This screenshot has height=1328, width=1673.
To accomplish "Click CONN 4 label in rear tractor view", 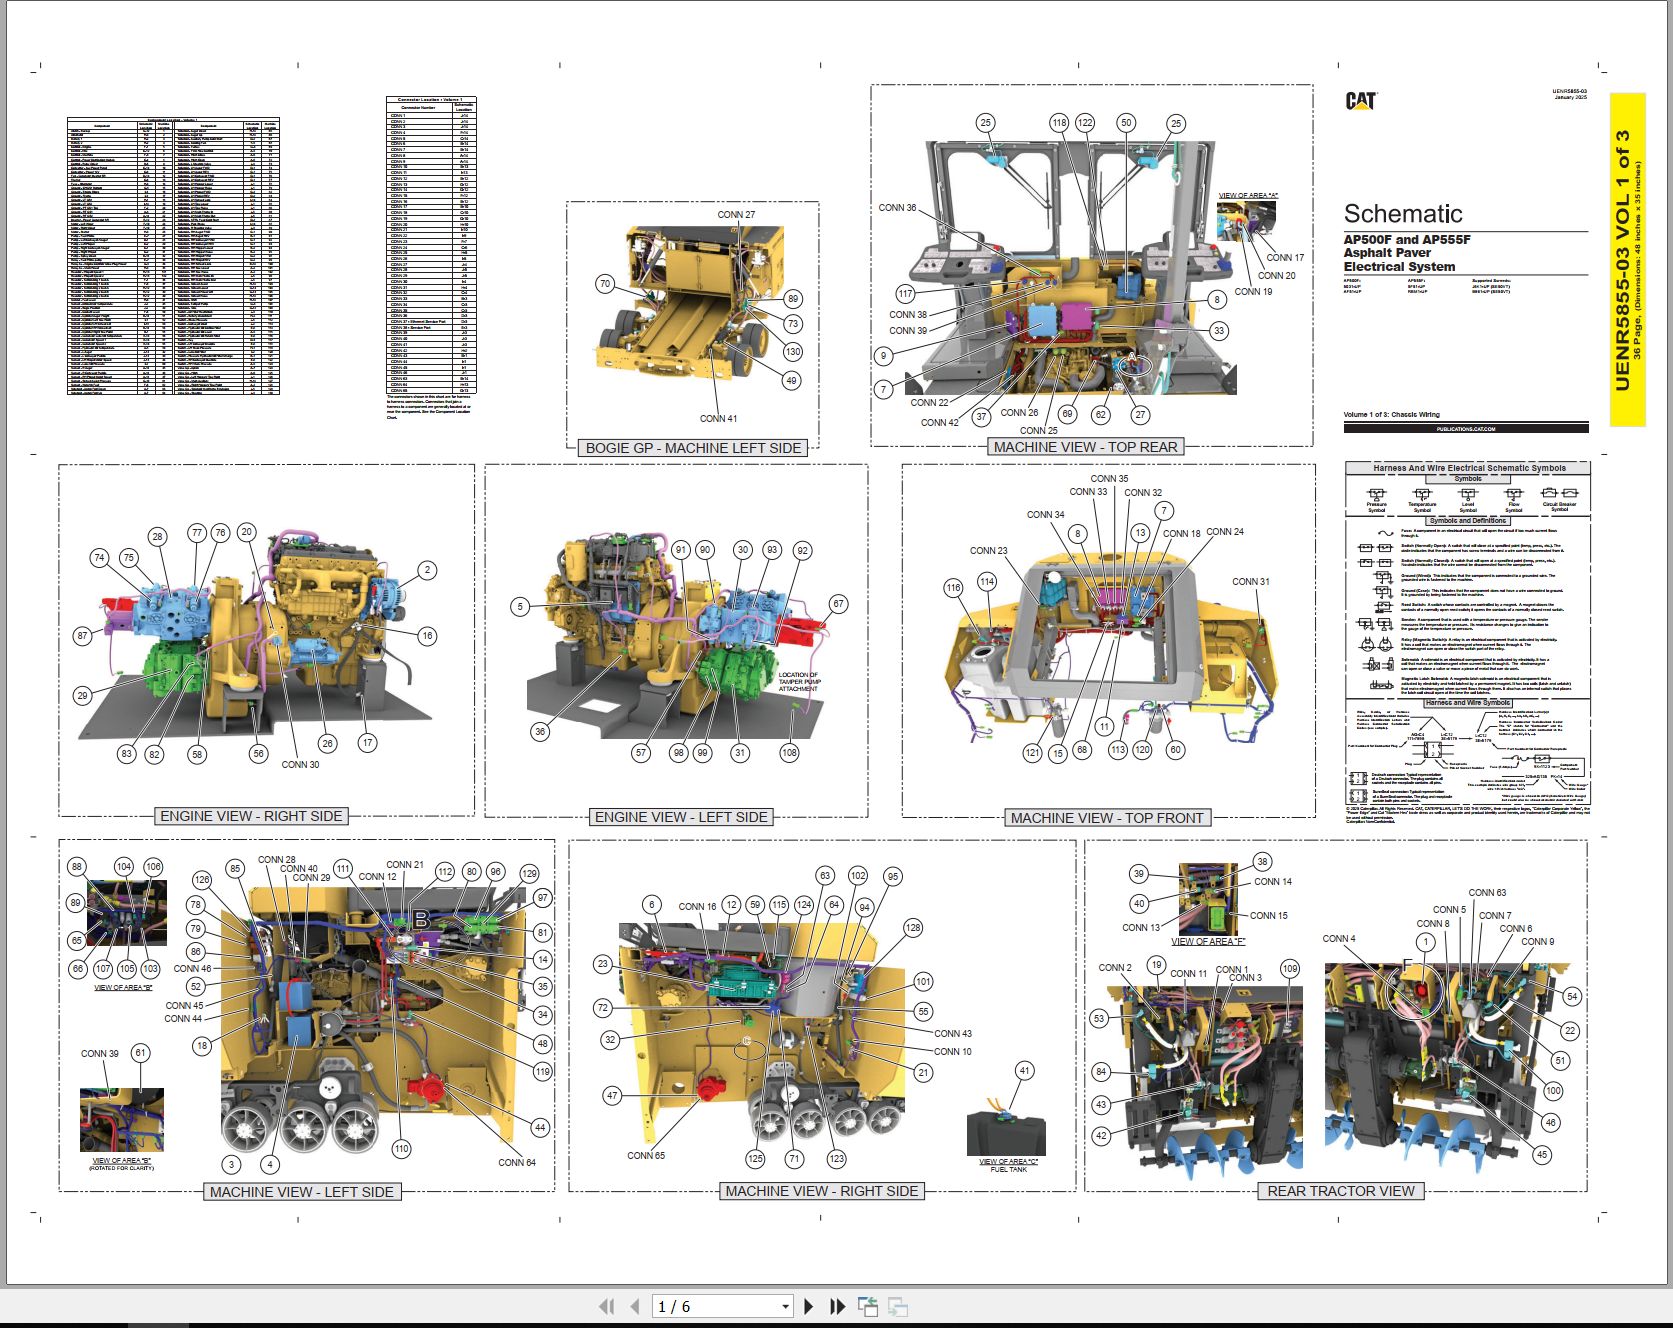I will pos(1339,939).
